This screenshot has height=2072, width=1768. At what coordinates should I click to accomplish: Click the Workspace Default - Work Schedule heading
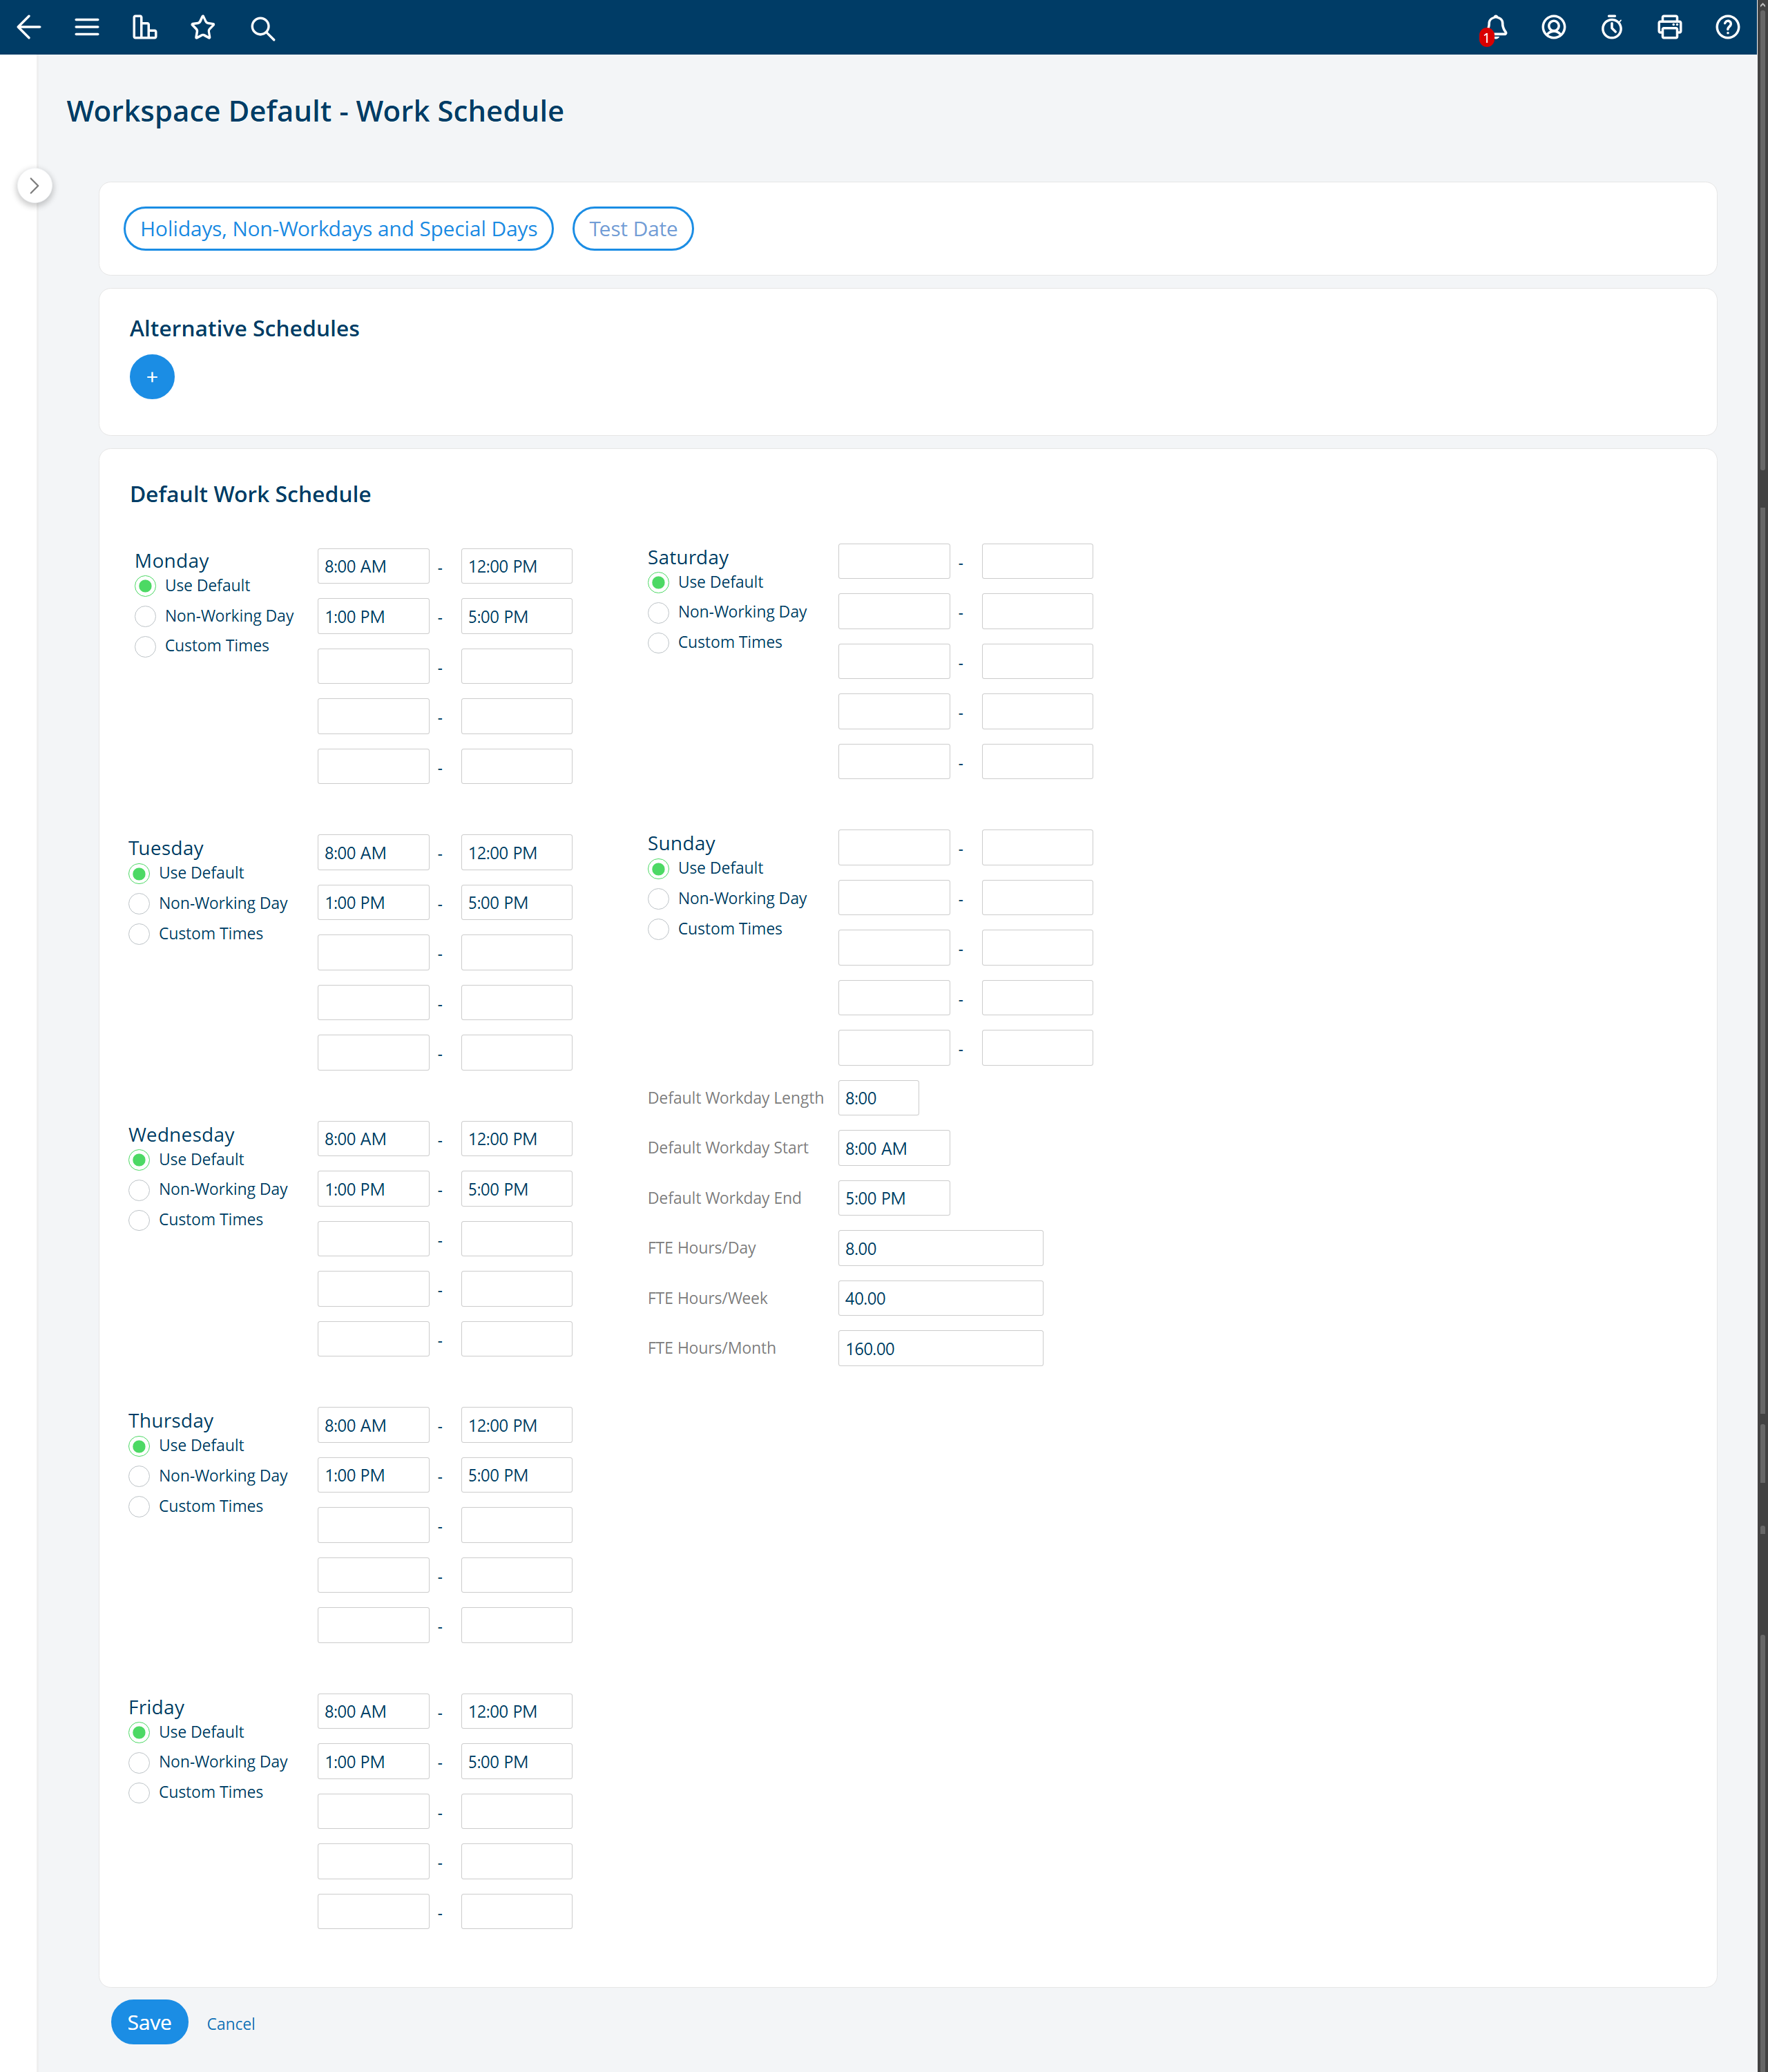(x=315, y=111)
